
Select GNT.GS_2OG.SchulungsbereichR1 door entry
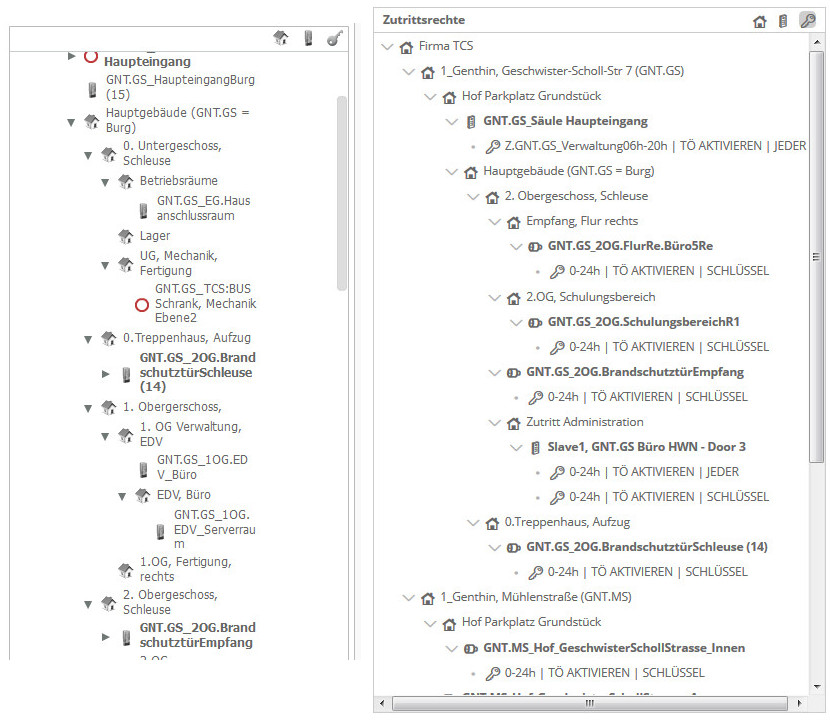(643, 322)
